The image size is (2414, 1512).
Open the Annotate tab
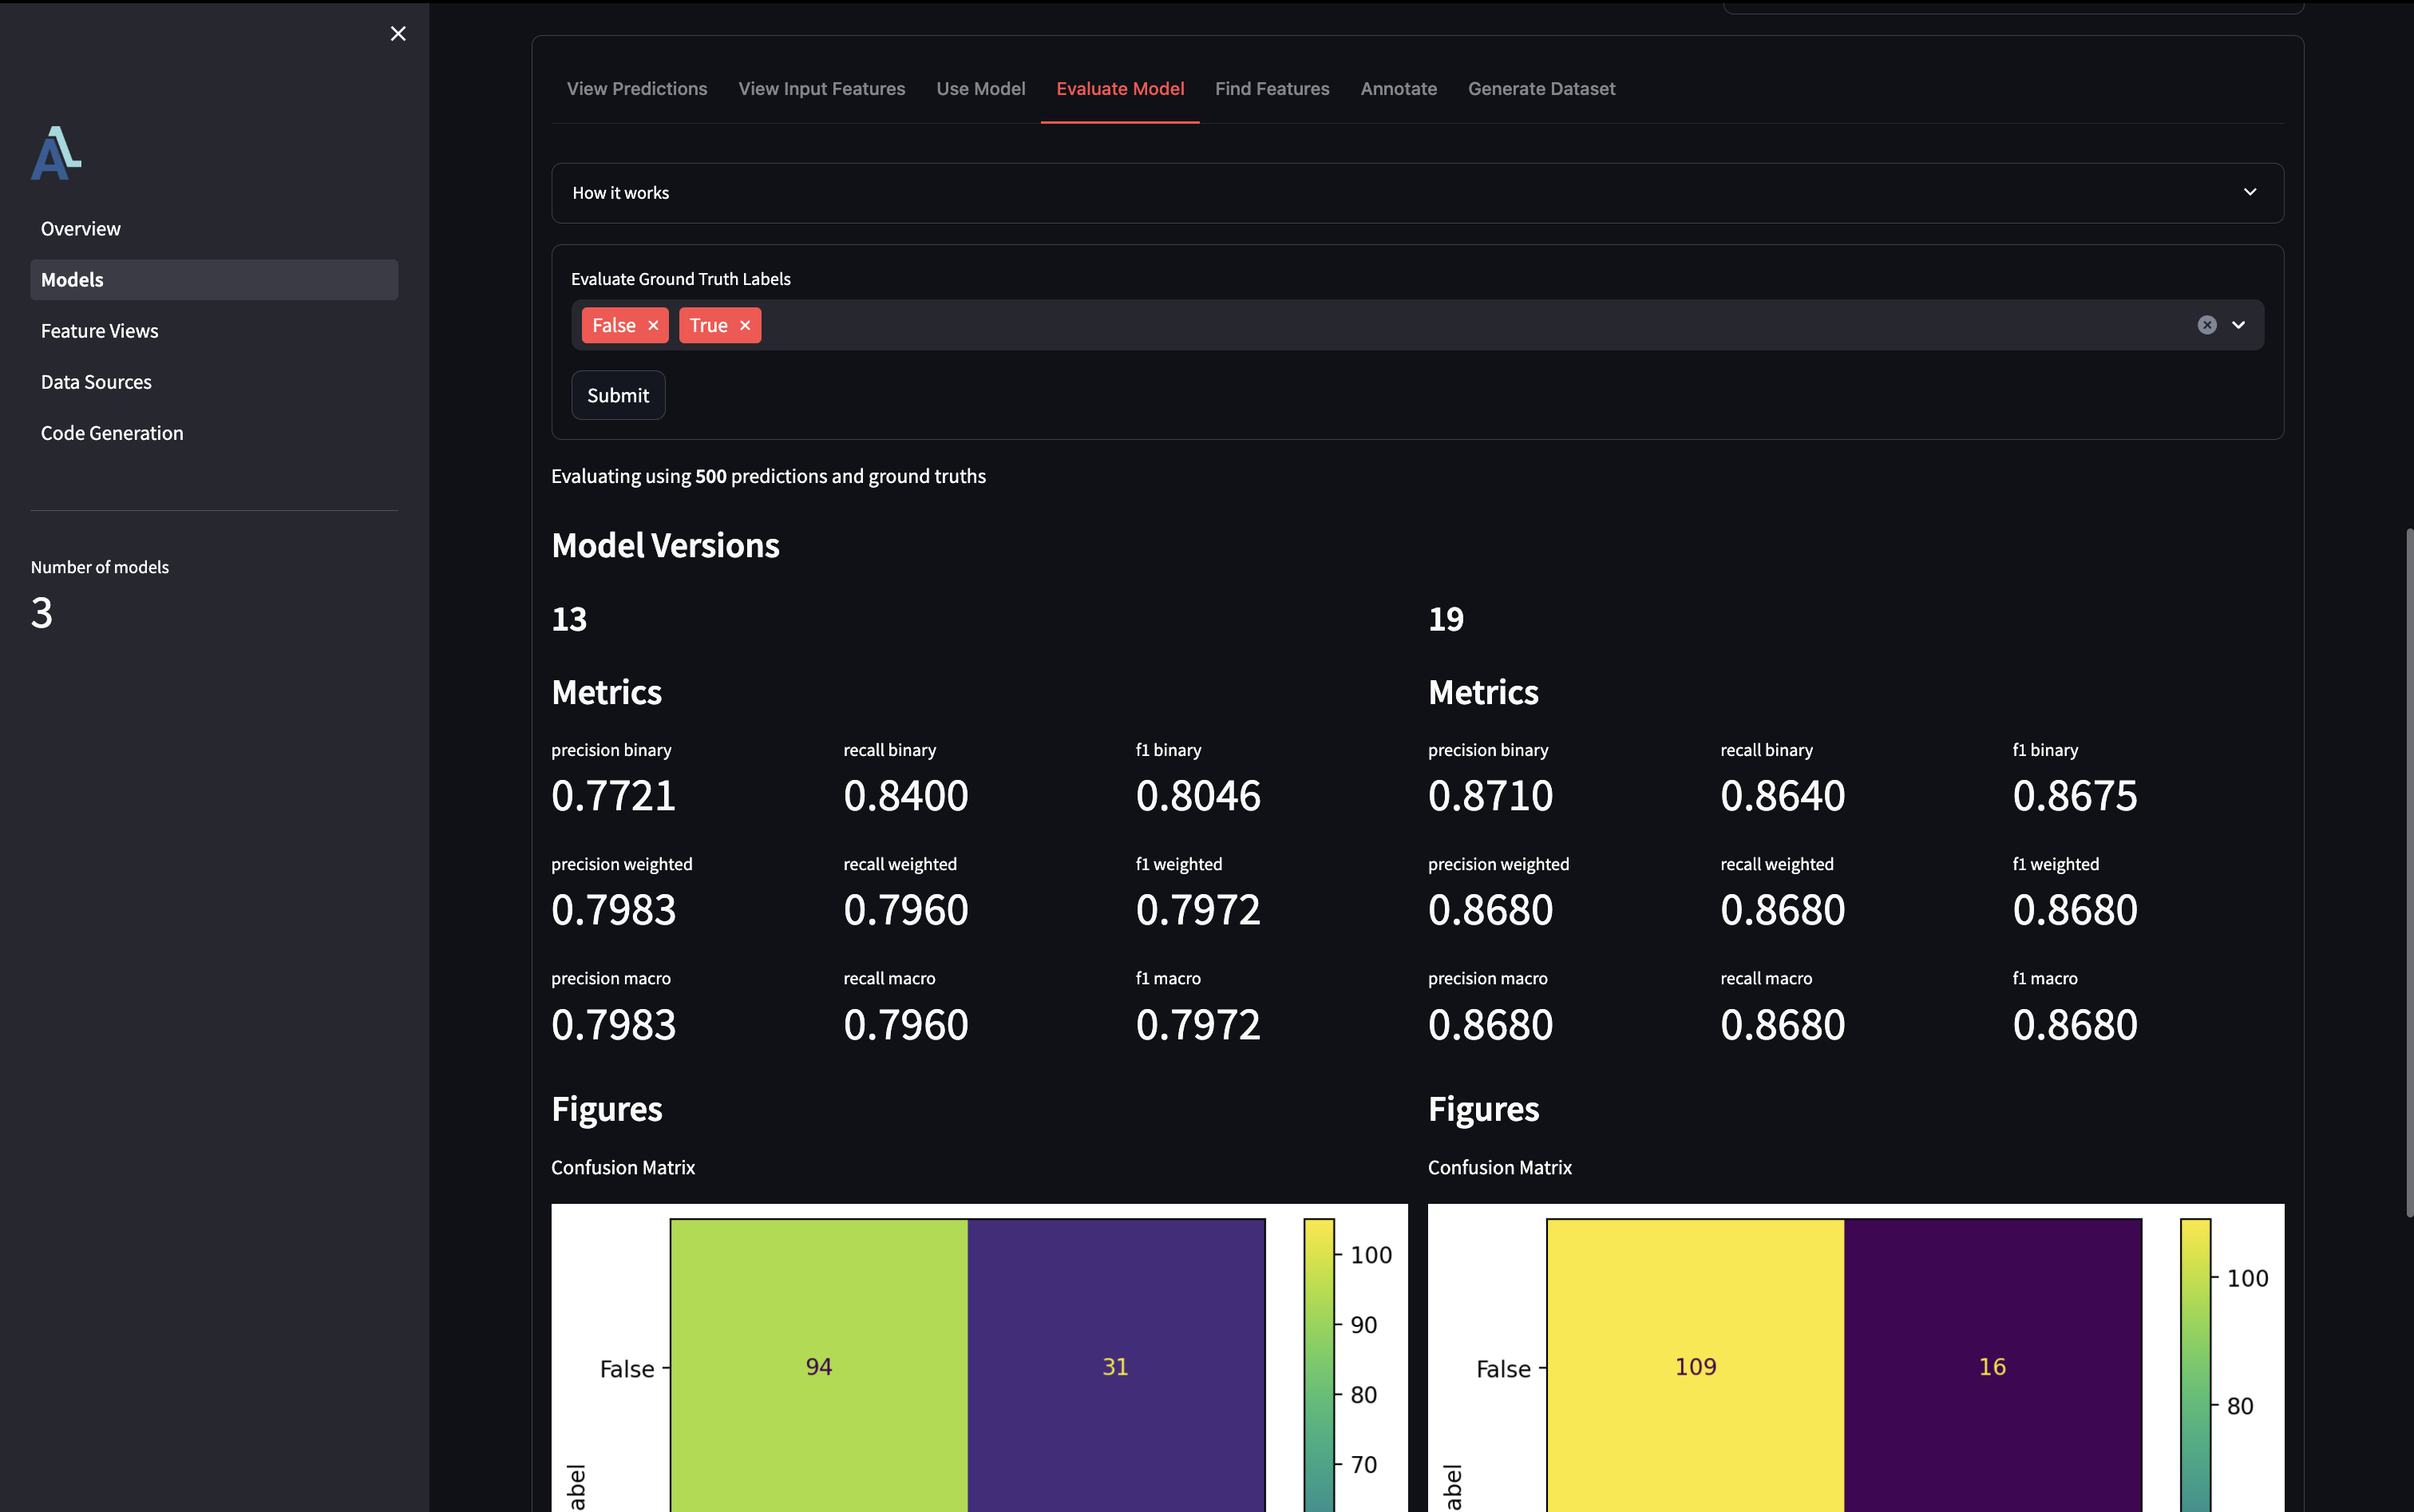pos(1398,89)
